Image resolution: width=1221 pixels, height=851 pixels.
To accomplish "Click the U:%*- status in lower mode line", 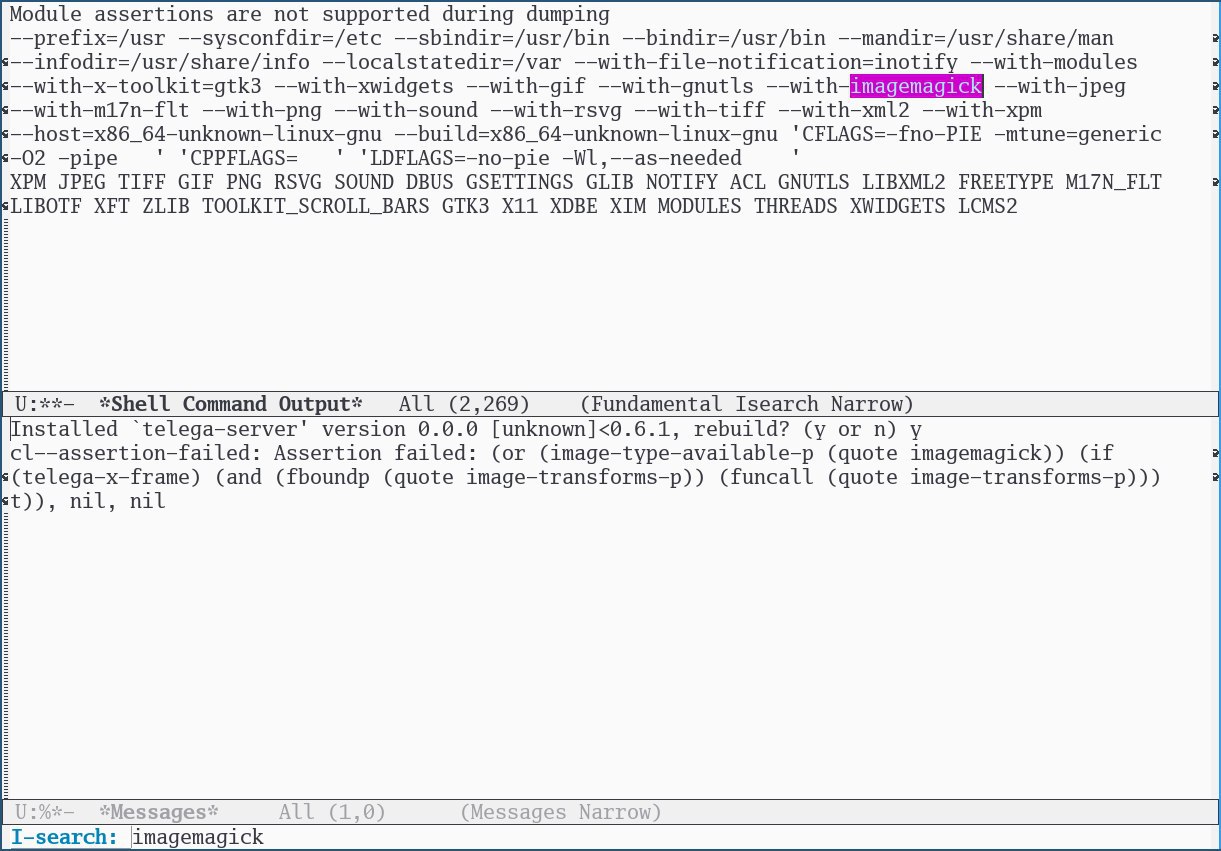I will 45,813.
